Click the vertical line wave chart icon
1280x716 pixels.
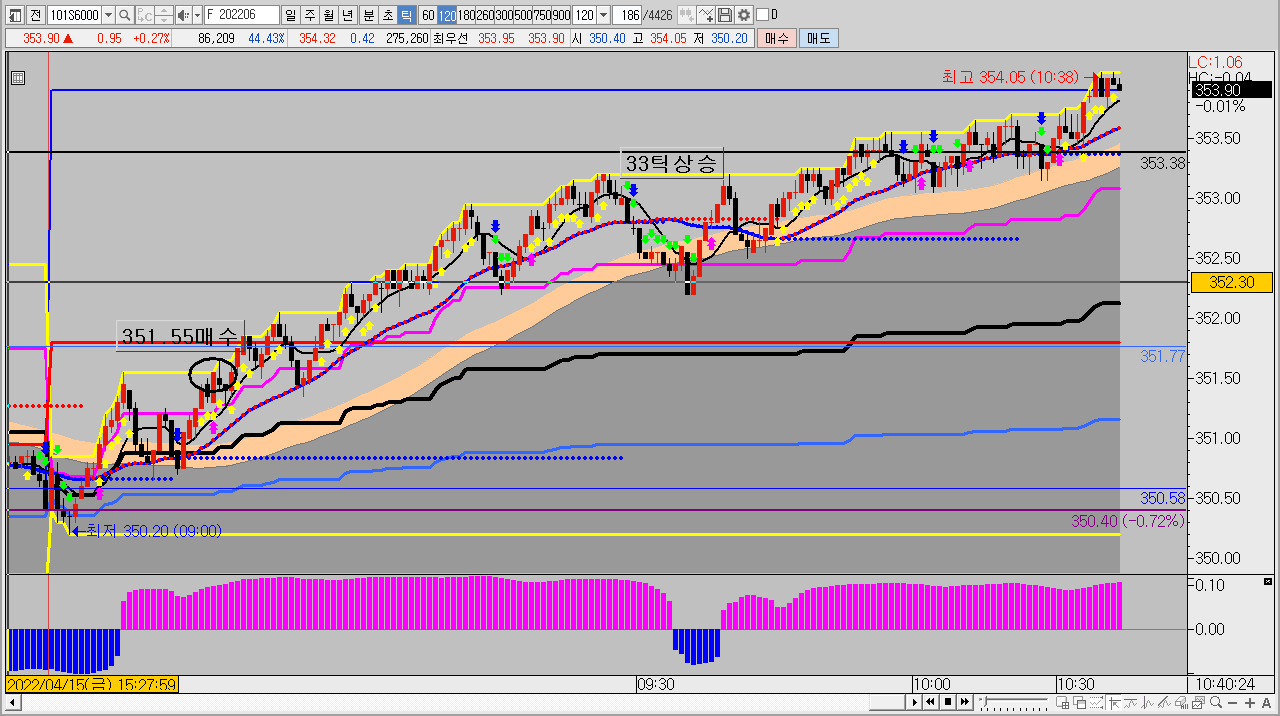click(1147, 703)
